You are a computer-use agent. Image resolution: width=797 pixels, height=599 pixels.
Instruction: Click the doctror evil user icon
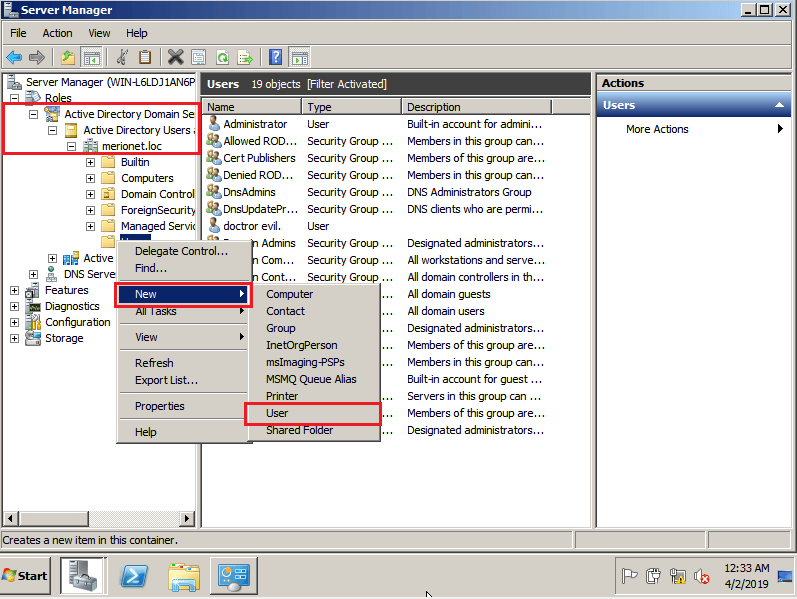pos(214,226)
